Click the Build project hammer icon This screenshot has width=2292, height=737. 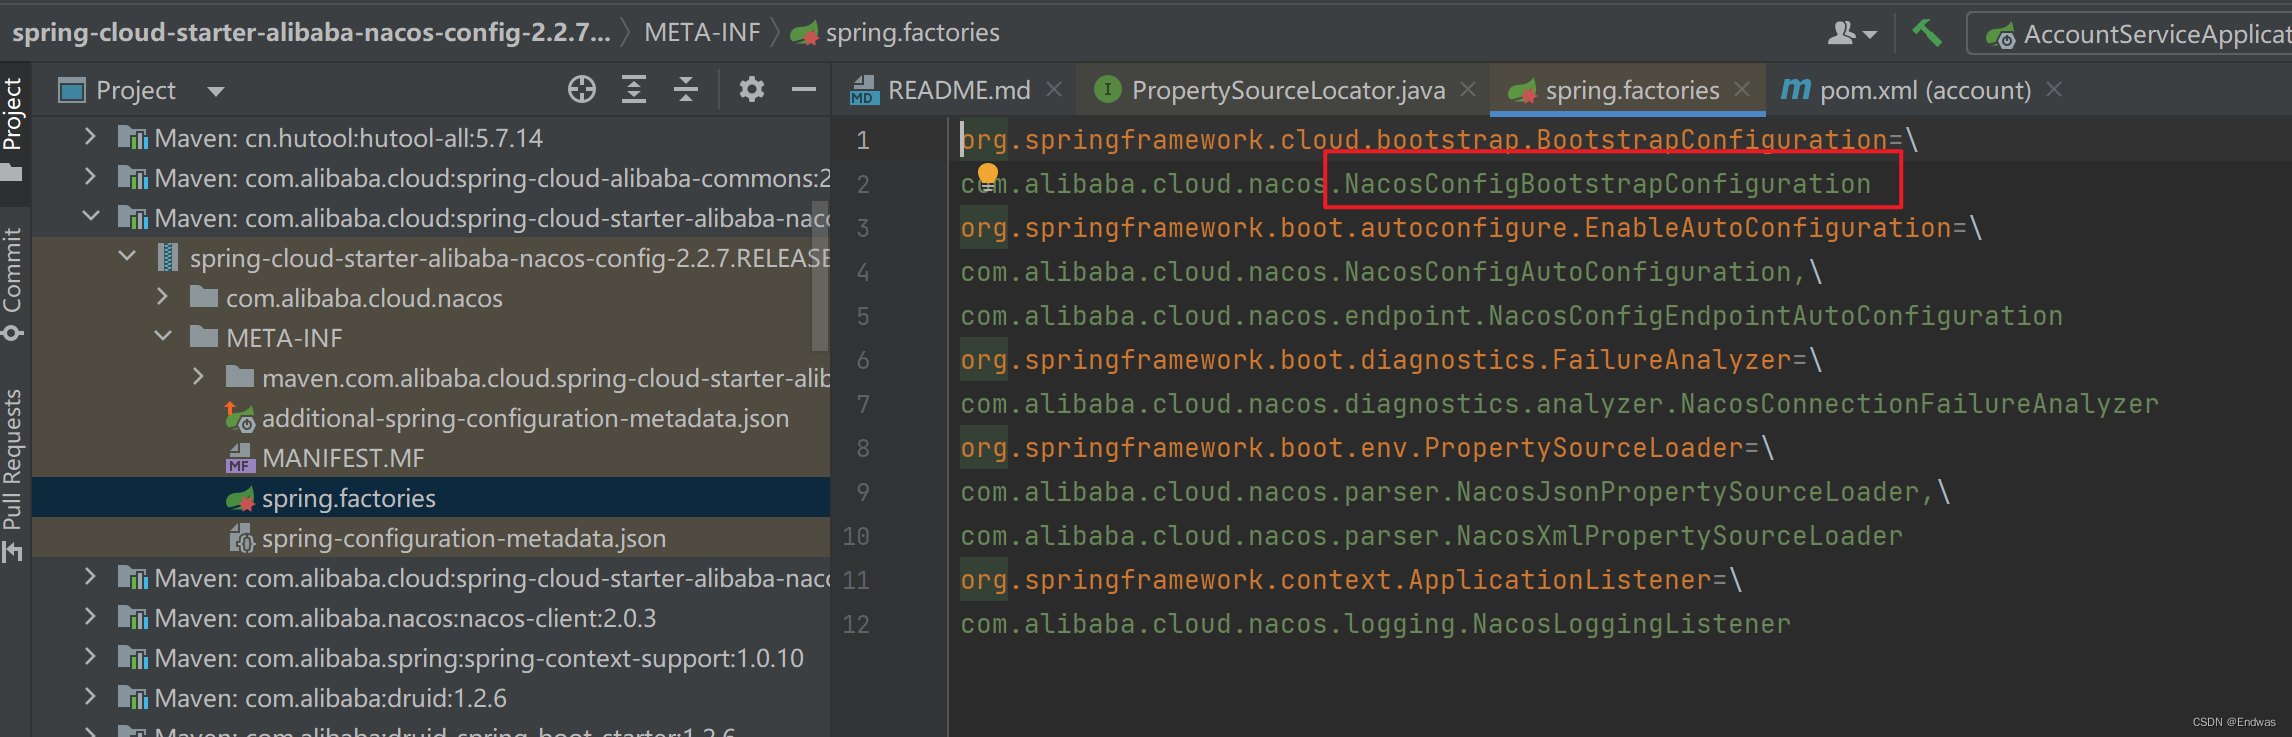1927,33
